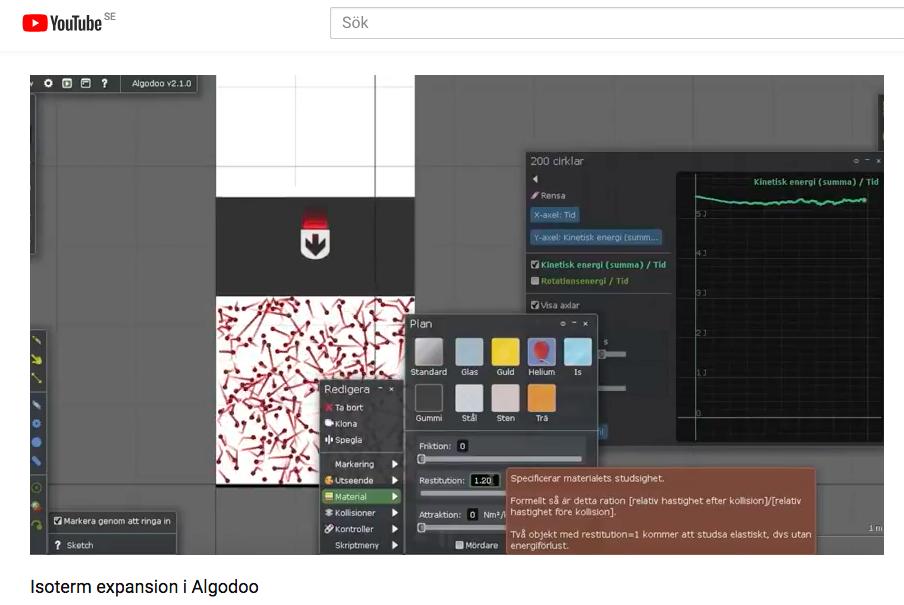This screenshot has height=605, width=904.
Task: Click the Kinetisk energi plot area
Action: click(x=779, y=307)
